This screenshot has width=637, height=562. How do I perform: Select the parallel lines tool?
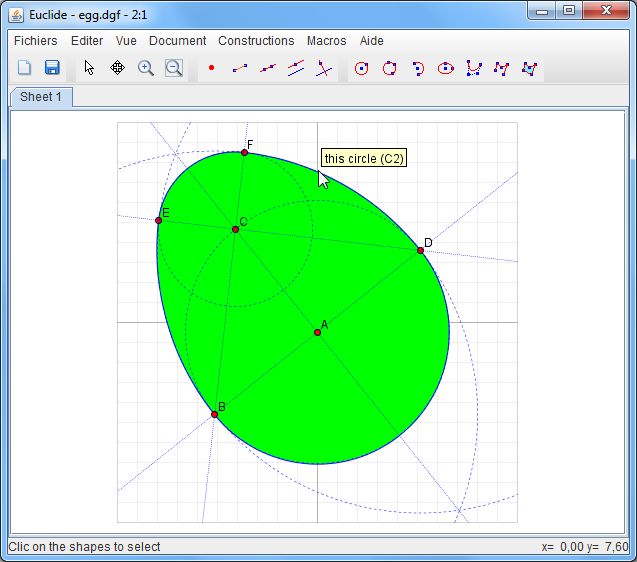295,68
